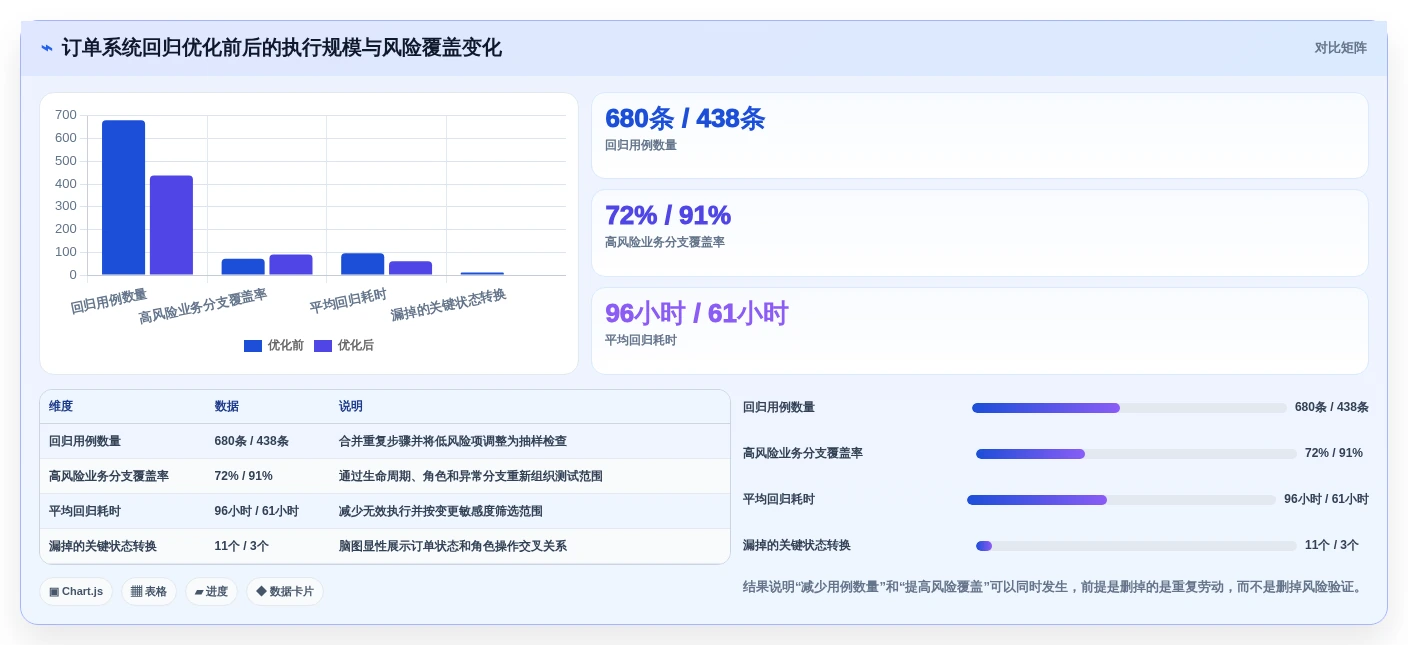Image resolution: width=1408 pixels, height=645 pixels.
Task: Select the 漏掉的关键状态转换 table row label
Action: coord(103,546)
